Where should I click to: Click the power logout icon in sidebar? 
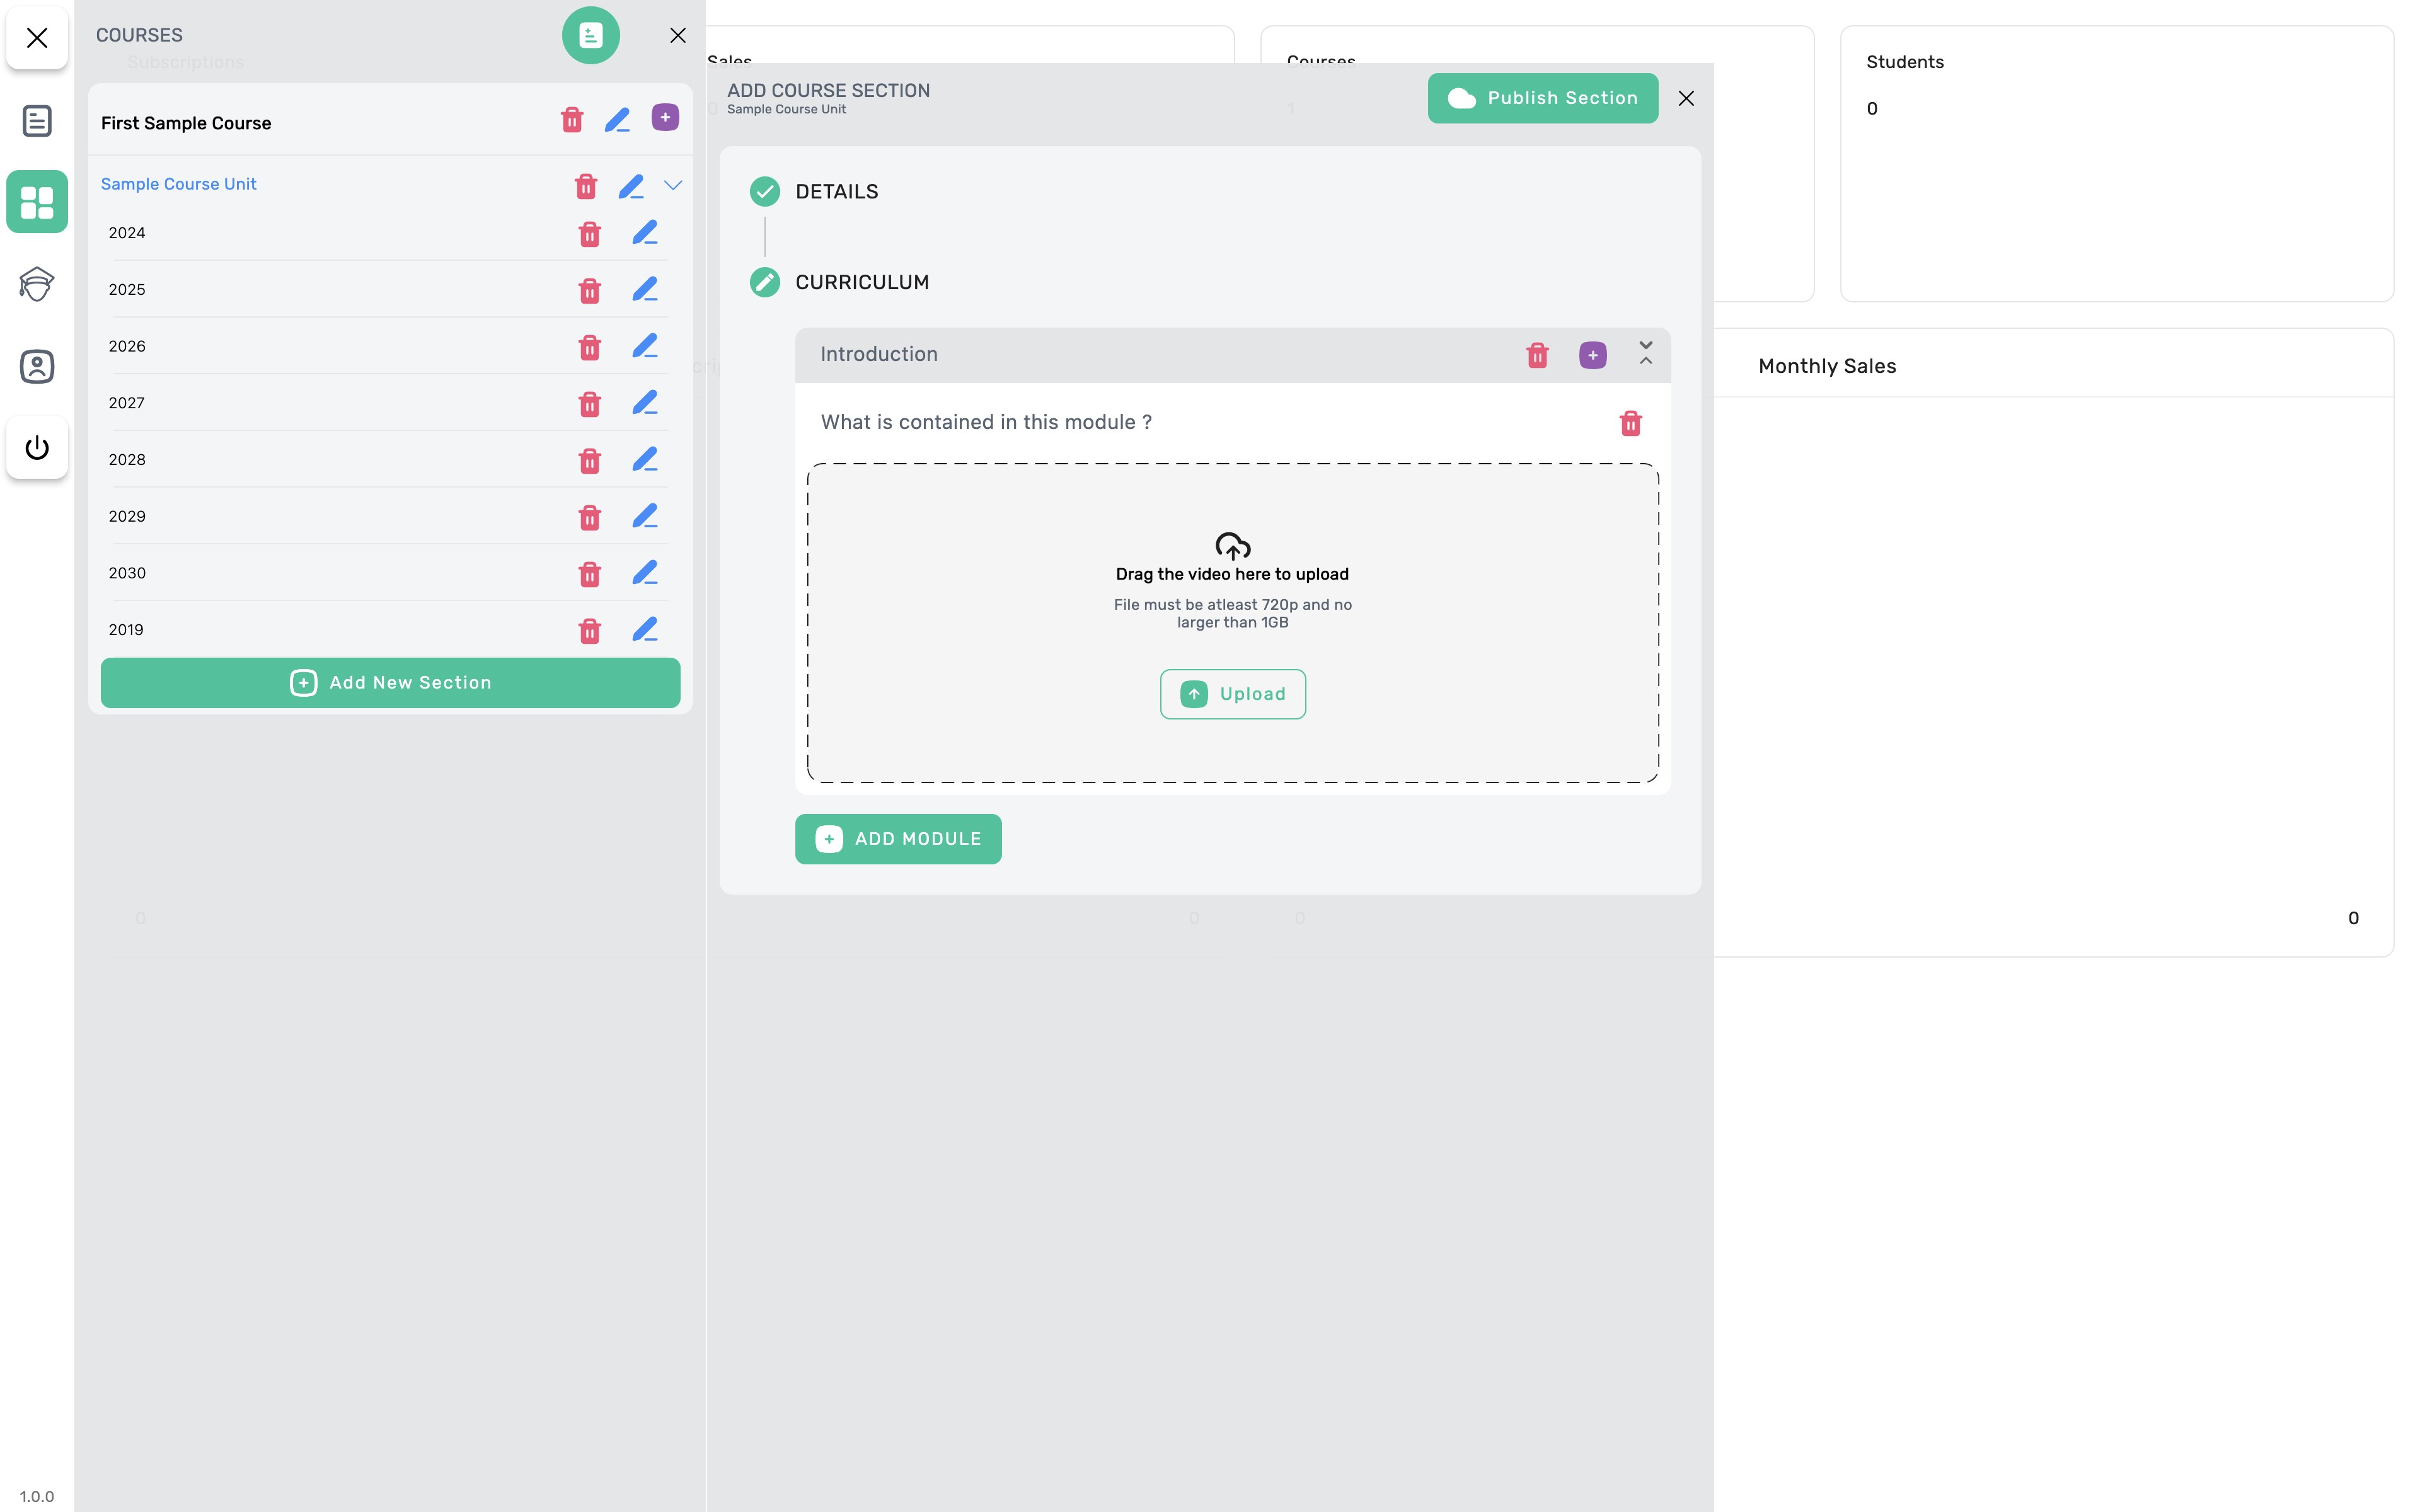coord(37,447)
